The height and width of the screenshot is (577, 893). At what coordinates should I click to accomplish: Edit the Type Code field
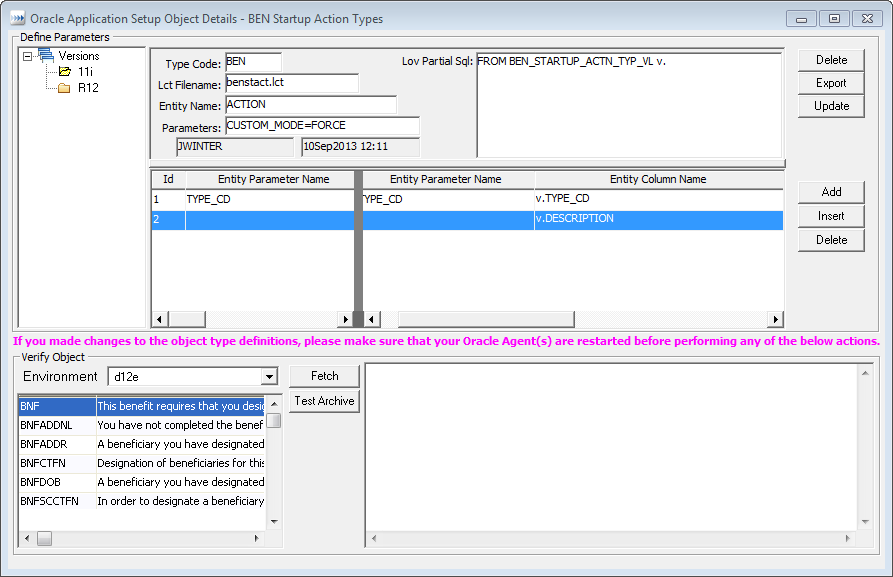pos(253,62)
